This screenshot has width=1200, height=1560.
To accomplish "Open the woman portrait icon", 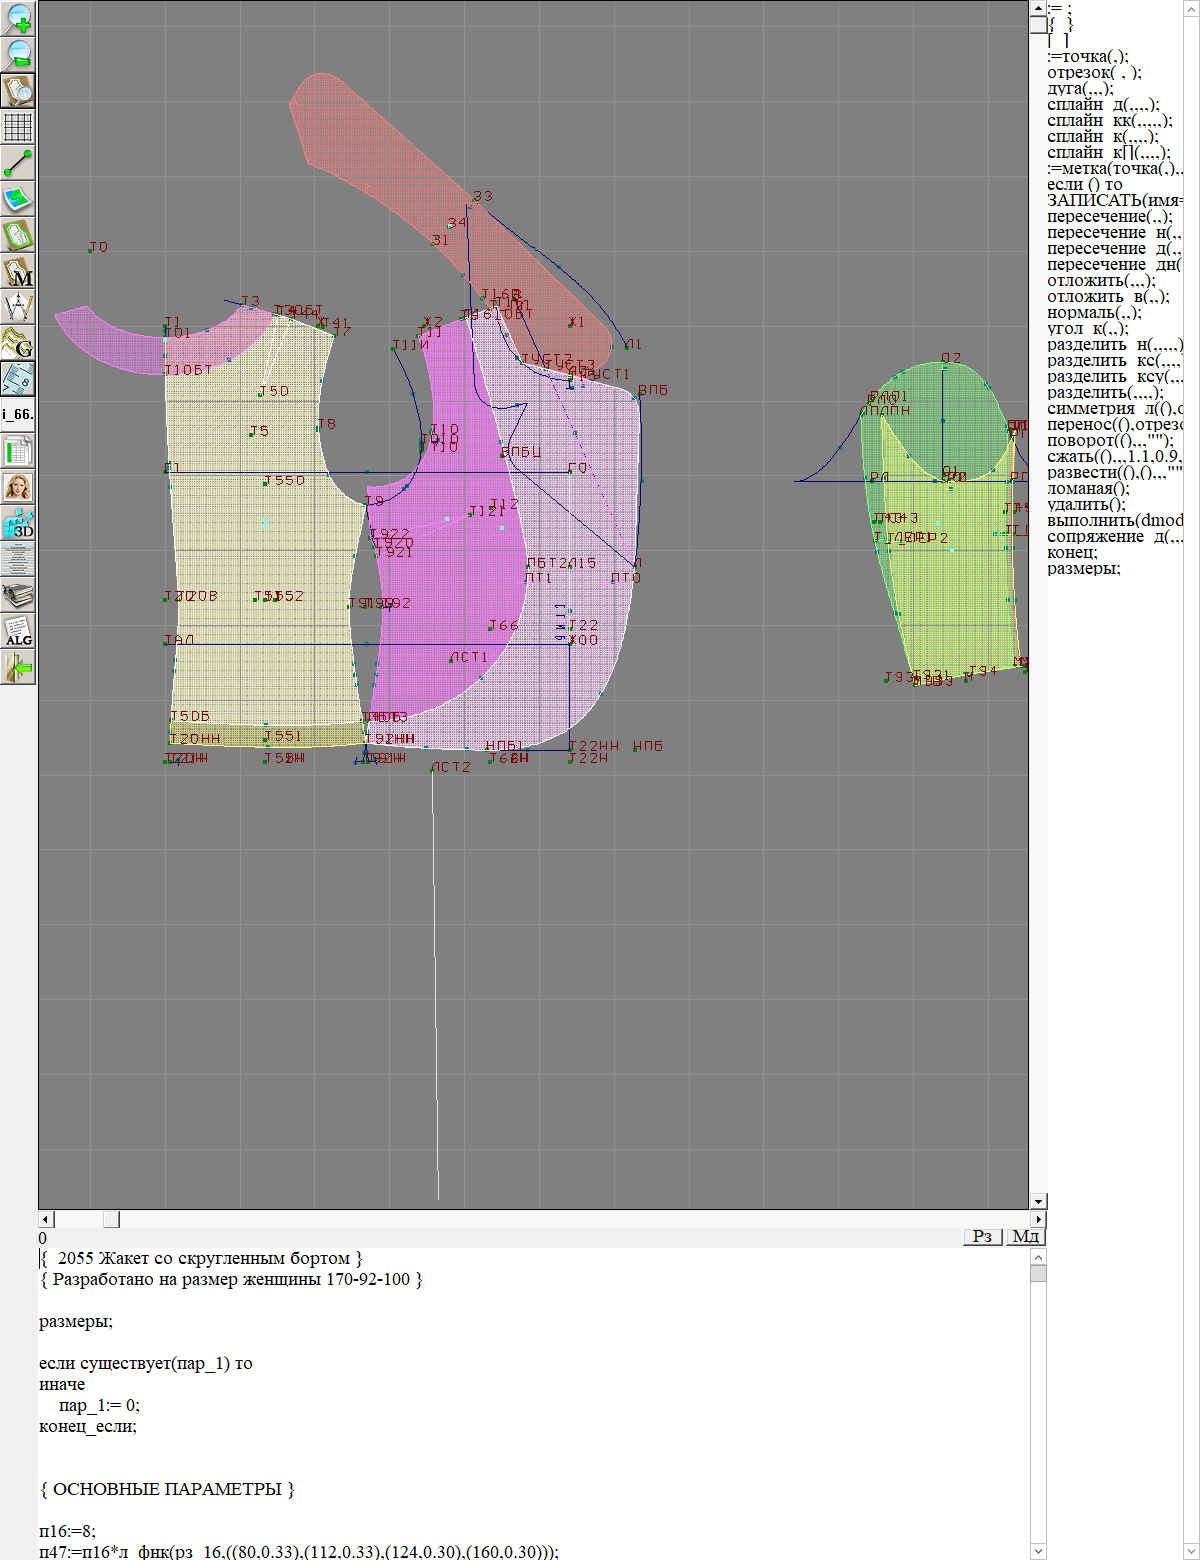I will (18, 487).
